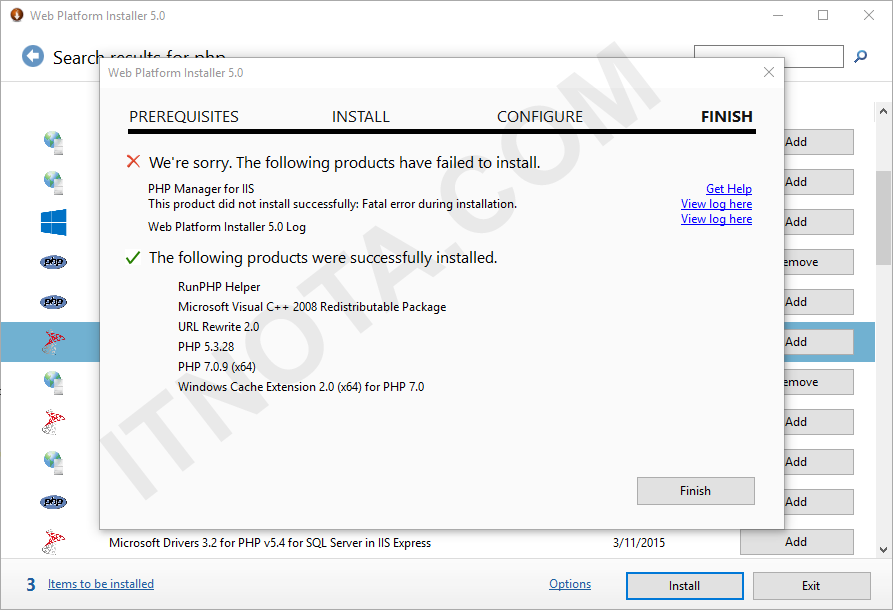
Task: Select the highlighted SQL Server driver splash icon
Action: tap(53, 342)
